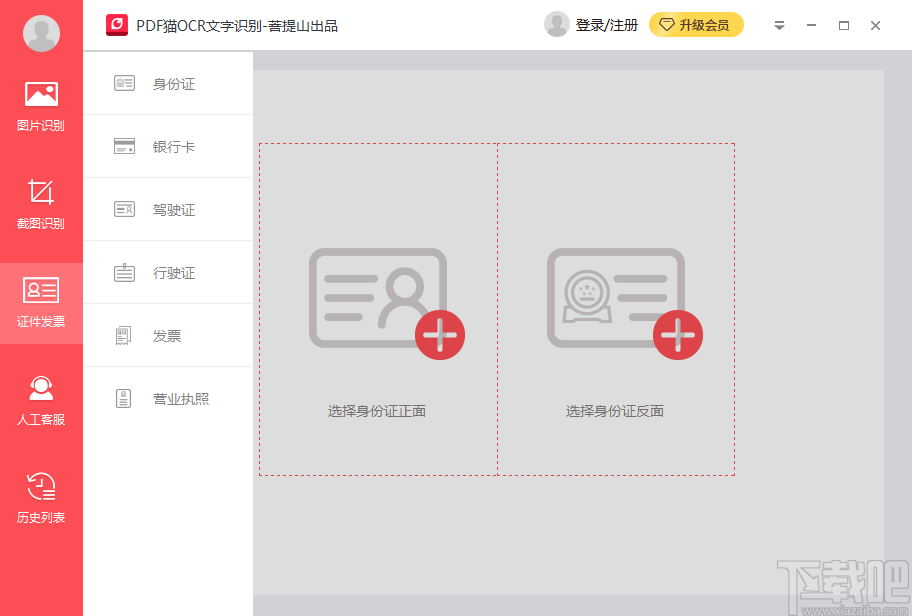Click 登录/注册 login link
Image resolution: width=912 pixels, height=616 pixels.
[x=607, y=25]
